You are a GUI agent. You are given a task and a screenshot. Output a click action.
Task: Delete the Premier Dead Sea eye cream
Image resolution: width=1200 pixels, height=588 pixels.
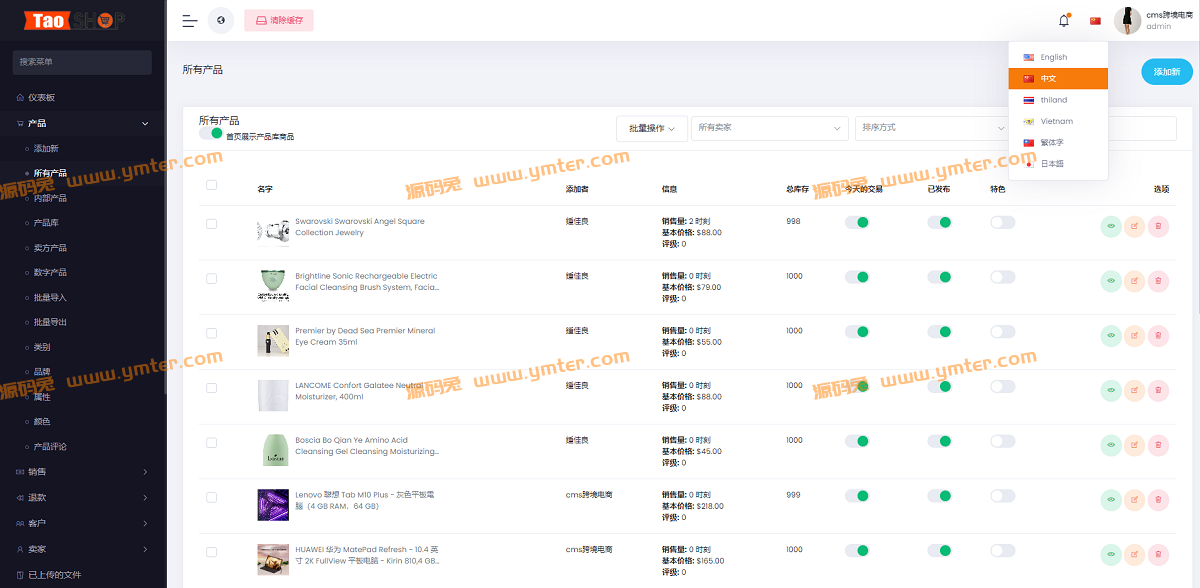1158,336
